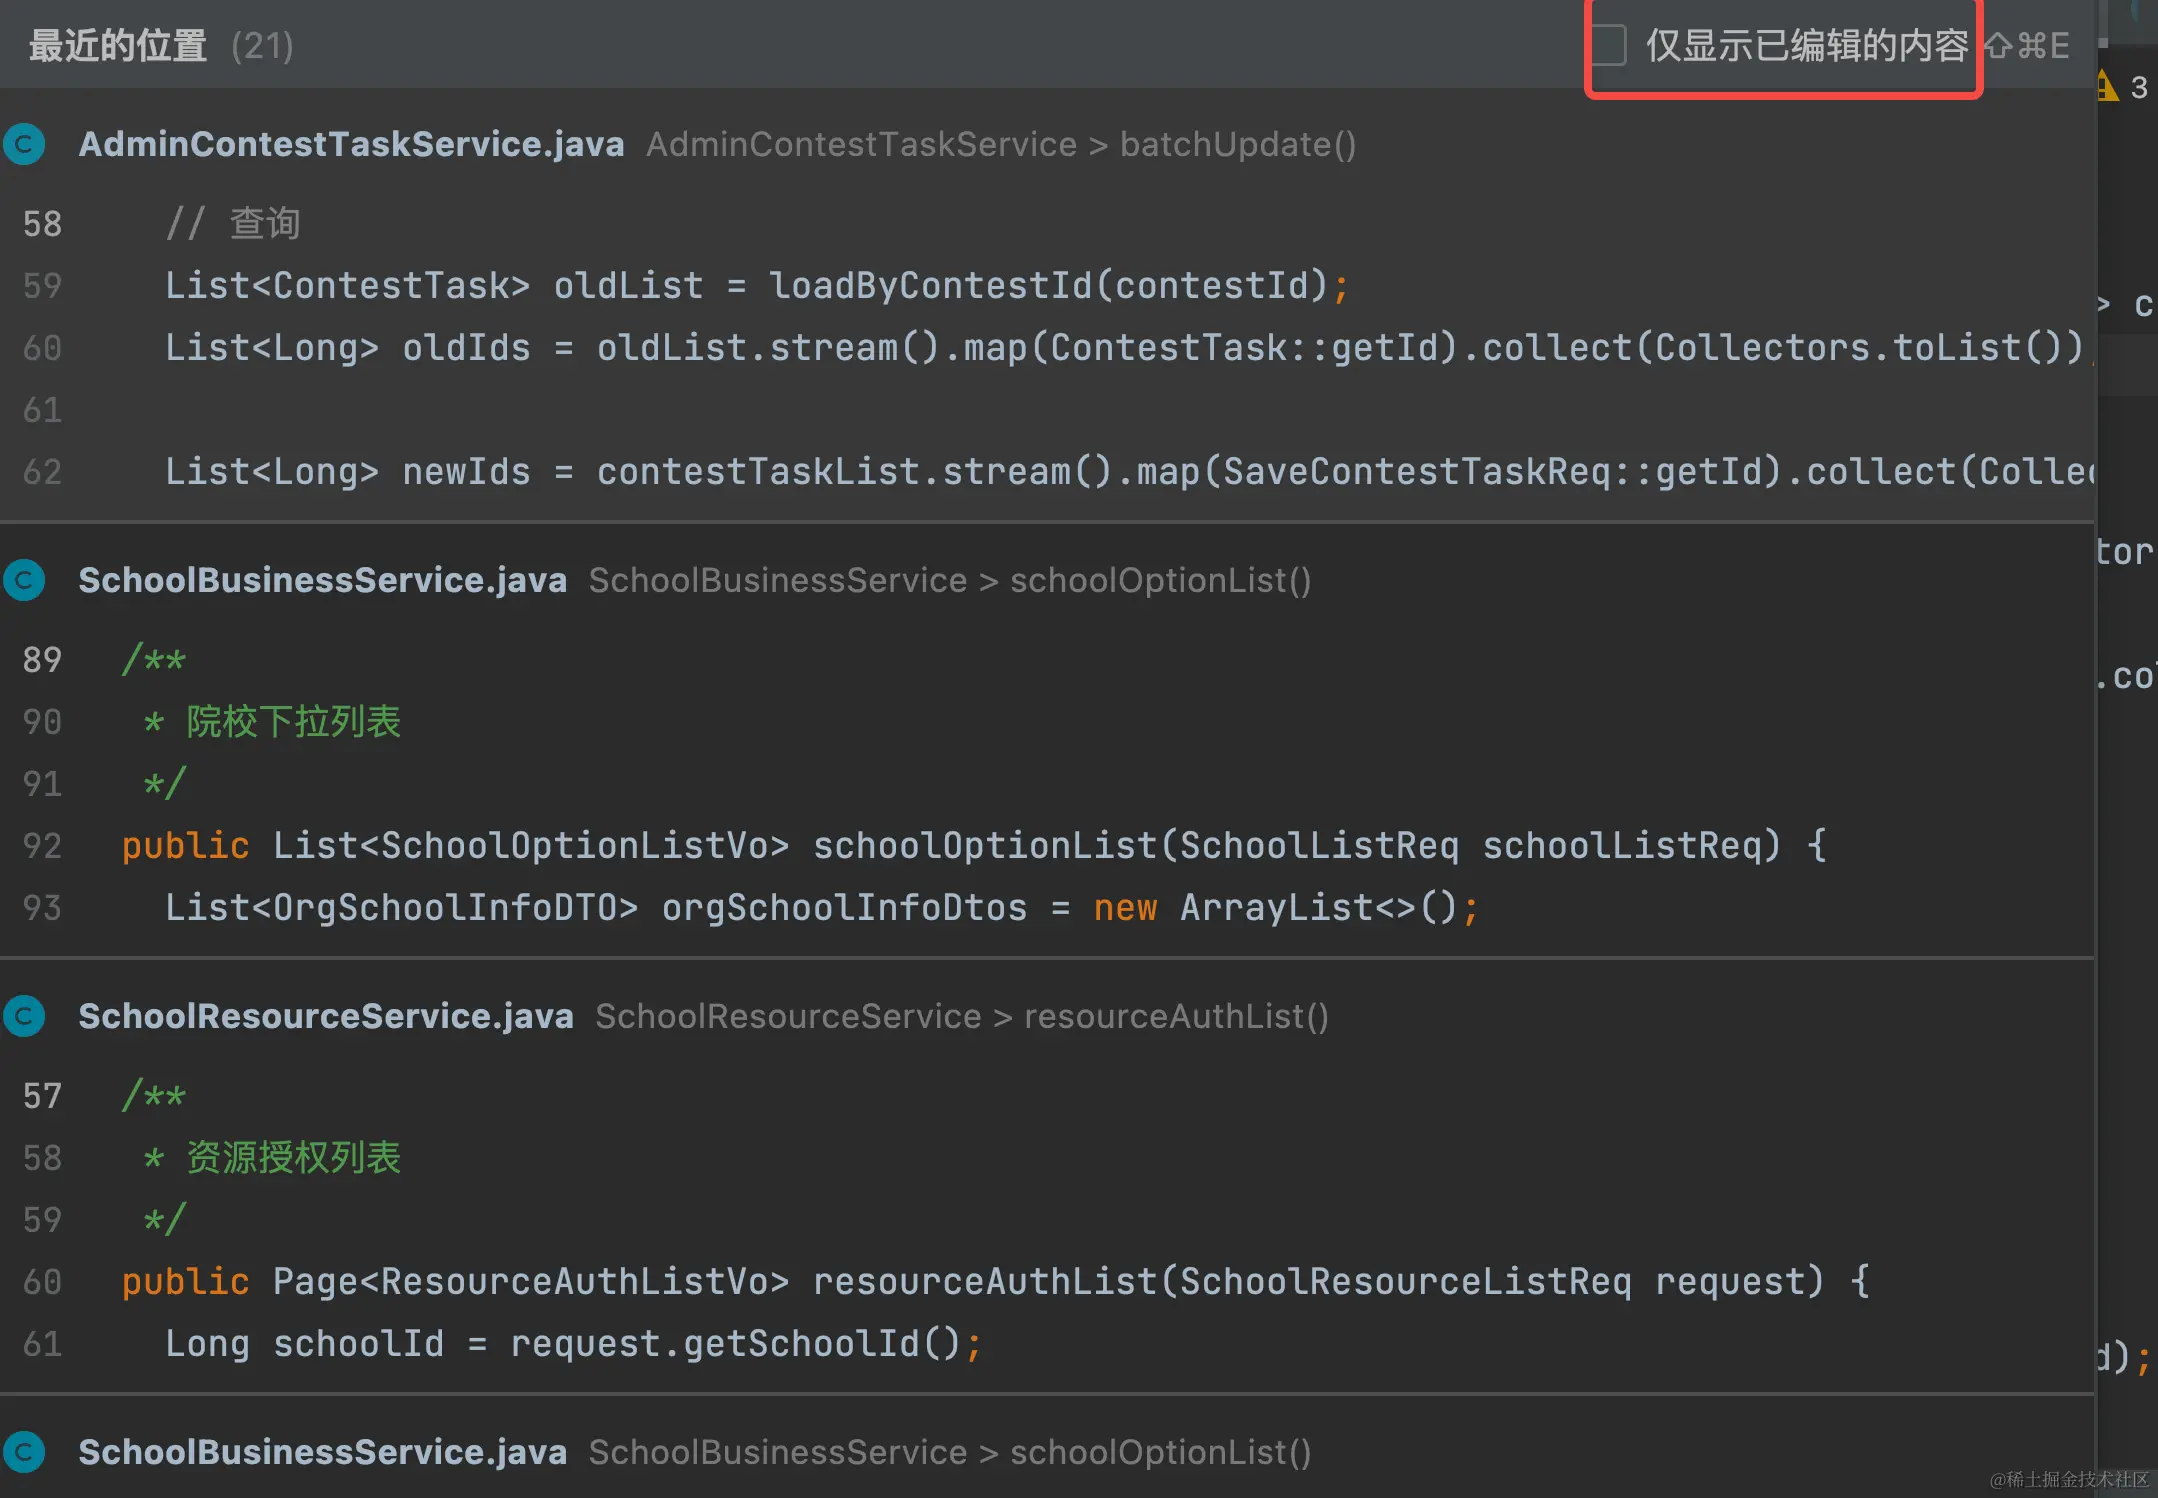Screen dimensions: 2158x1498
Task: Click the SchoolResourceService.java class icon
Action: pyautogui.click(x=25, y=1016)
